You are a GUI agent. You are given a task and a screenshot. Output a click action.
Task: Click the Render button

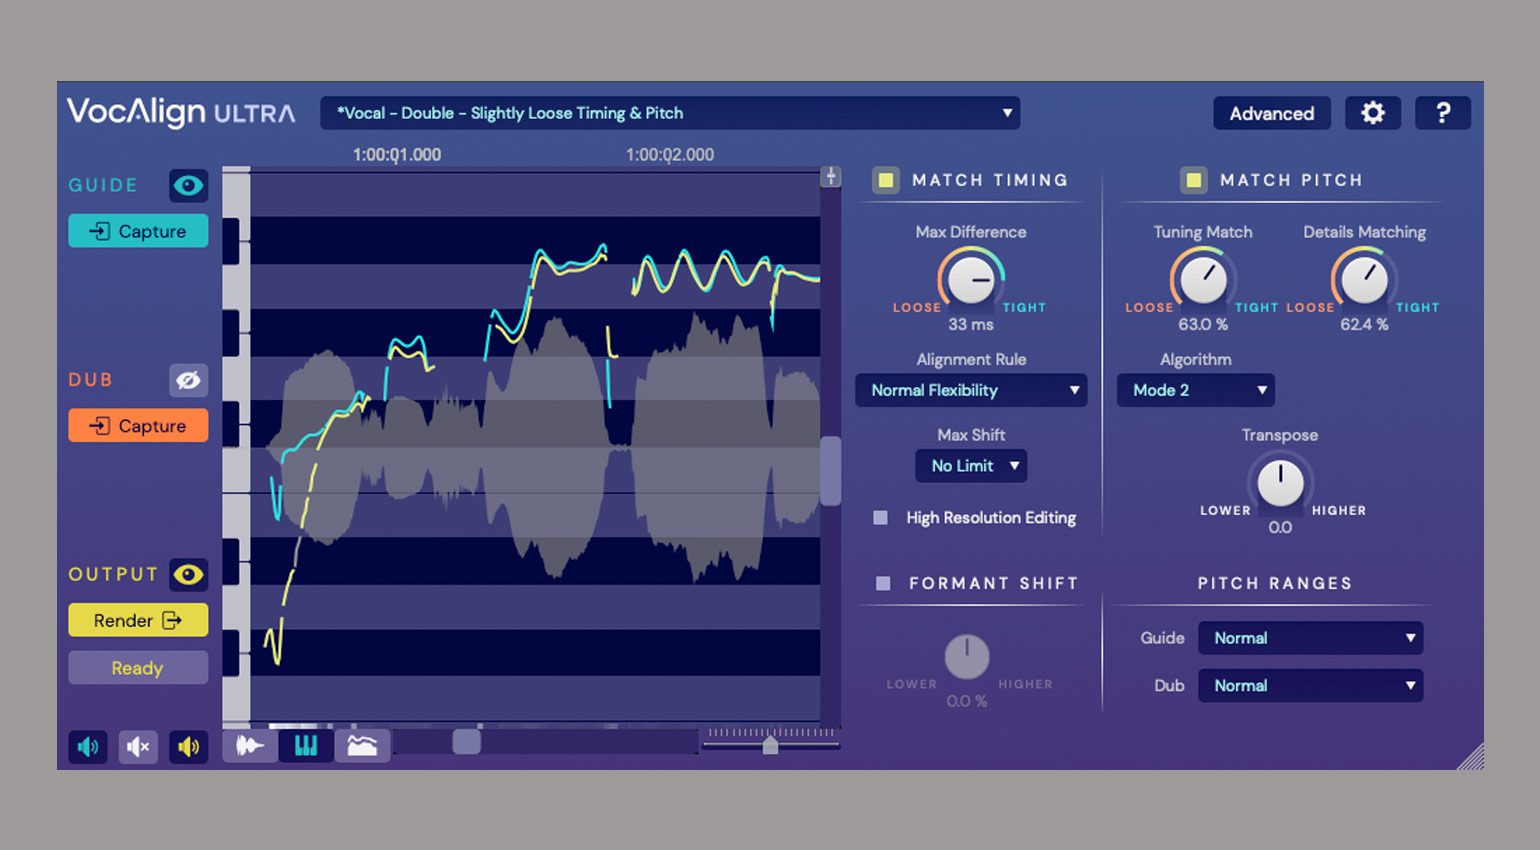pyautogui.click(x=138, y=620)
